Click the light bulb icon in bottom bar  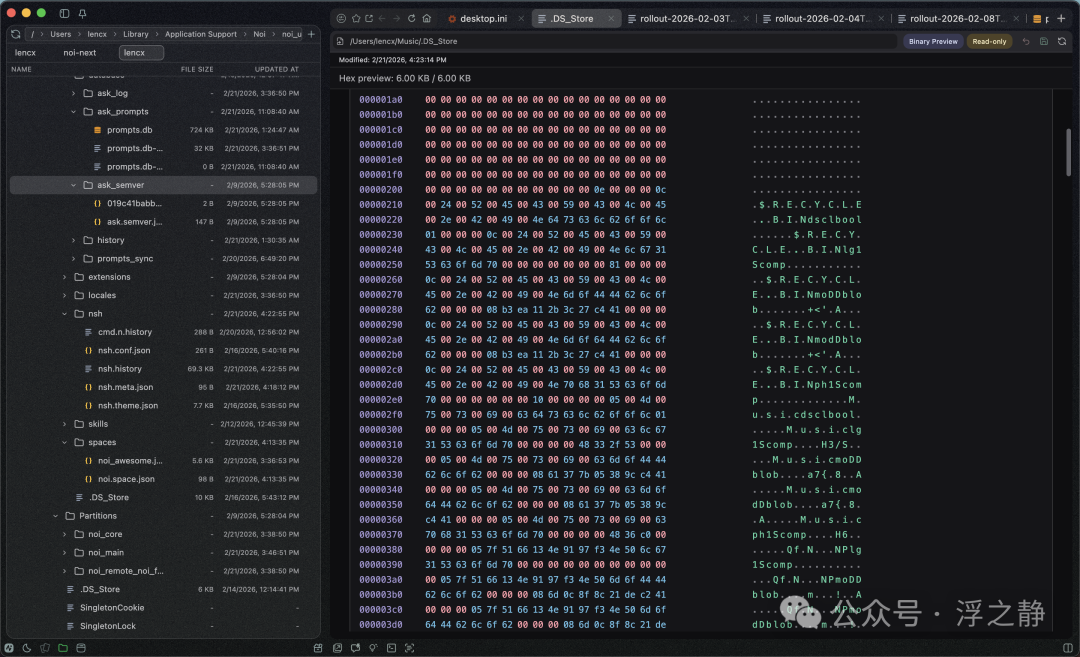373,647
